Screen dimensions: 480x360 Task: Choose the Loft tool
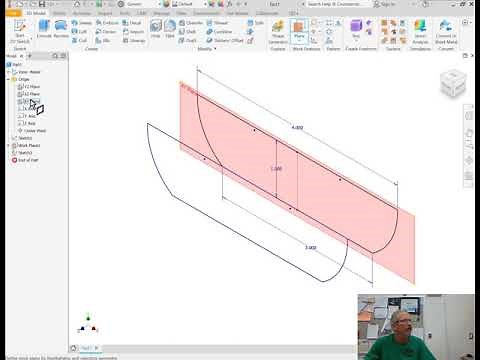tap(79, 31)
